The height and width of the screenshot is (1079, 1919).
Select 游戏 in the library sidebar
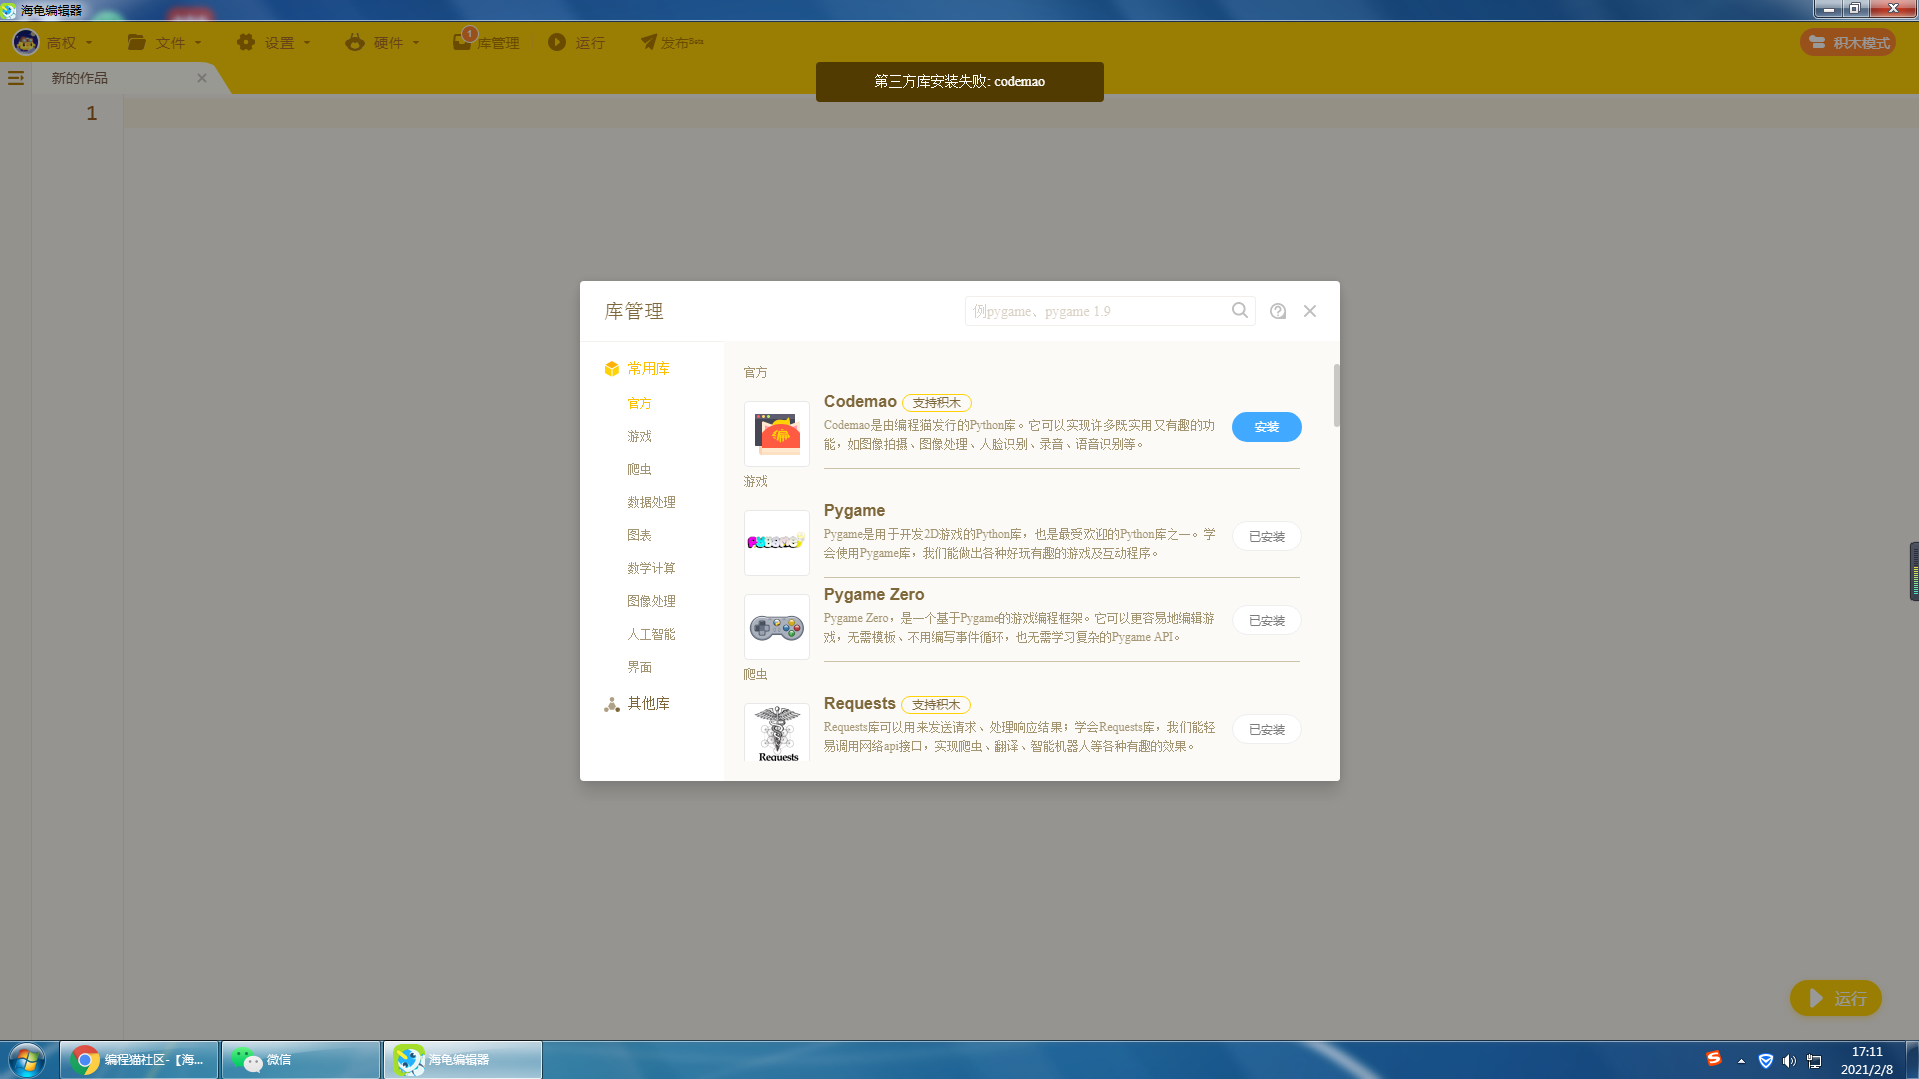click(x=639, y=437)
